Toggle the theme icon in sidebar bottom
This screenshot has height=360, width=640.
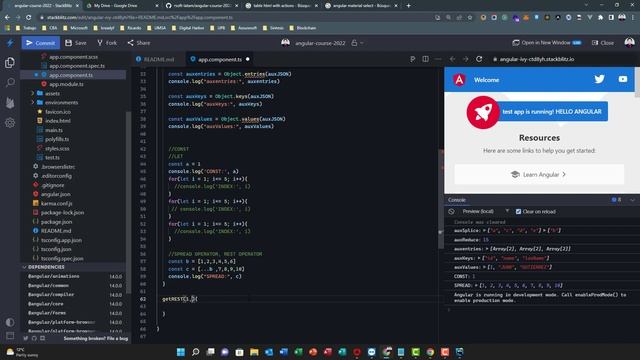click(10, 322)
